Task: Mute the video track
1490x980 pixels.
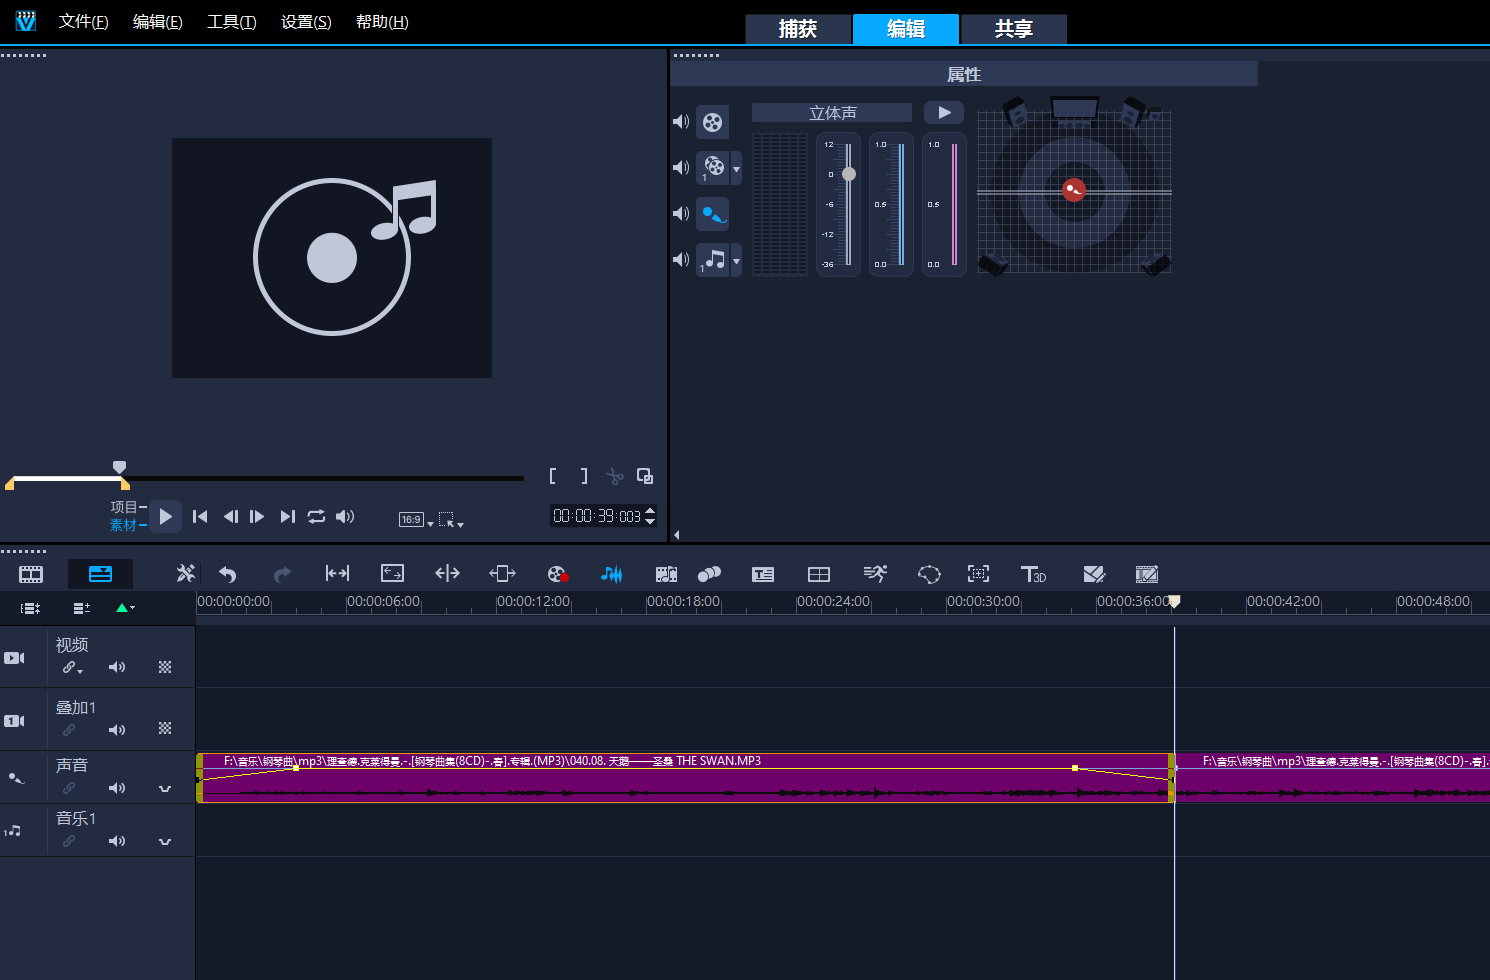Action: [x=117, y=667]
